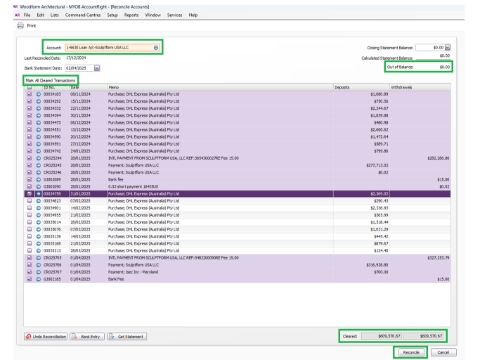Click the Cancel button
Image resolution: width=480 pixels, height=360 pixels.
(443, 352)
